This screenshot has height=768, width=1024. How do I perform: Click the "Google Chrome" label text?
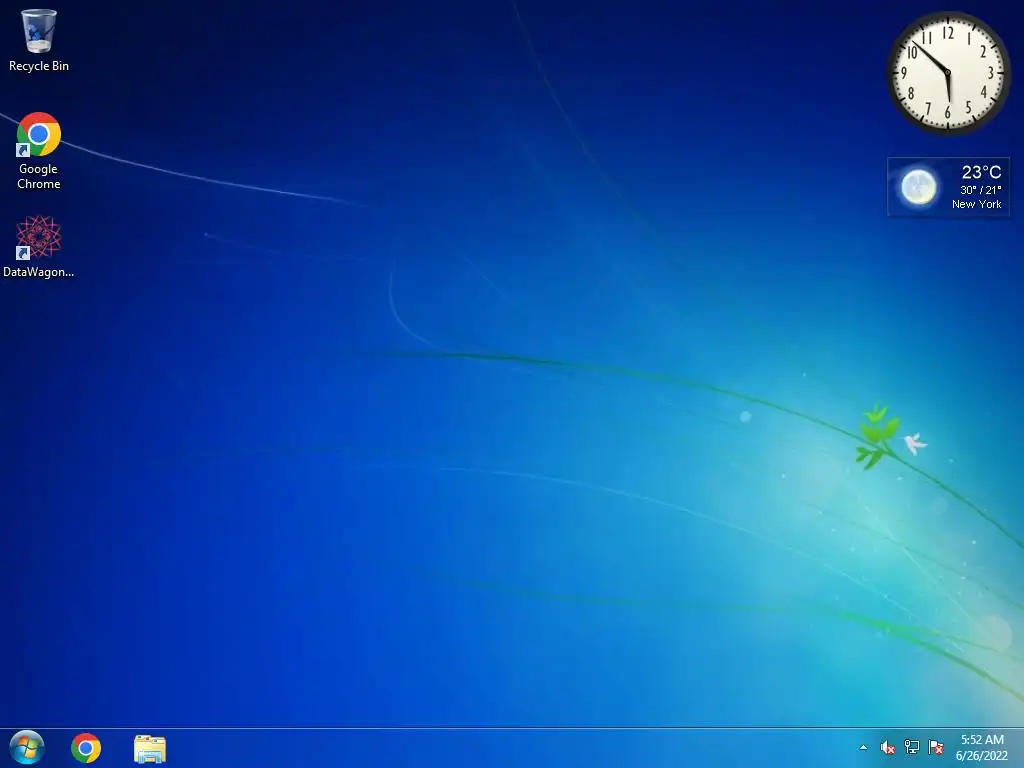point(39,176)
